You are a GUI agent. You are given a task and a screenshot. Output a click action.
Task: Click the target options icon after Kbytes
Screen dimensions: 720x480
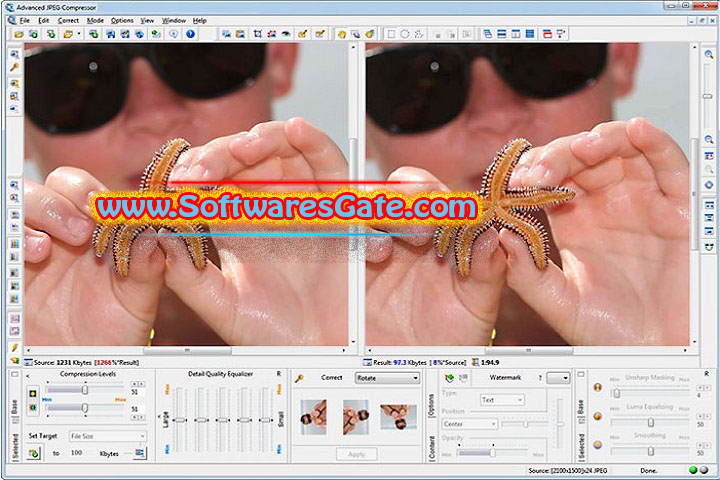pos(140,453)
